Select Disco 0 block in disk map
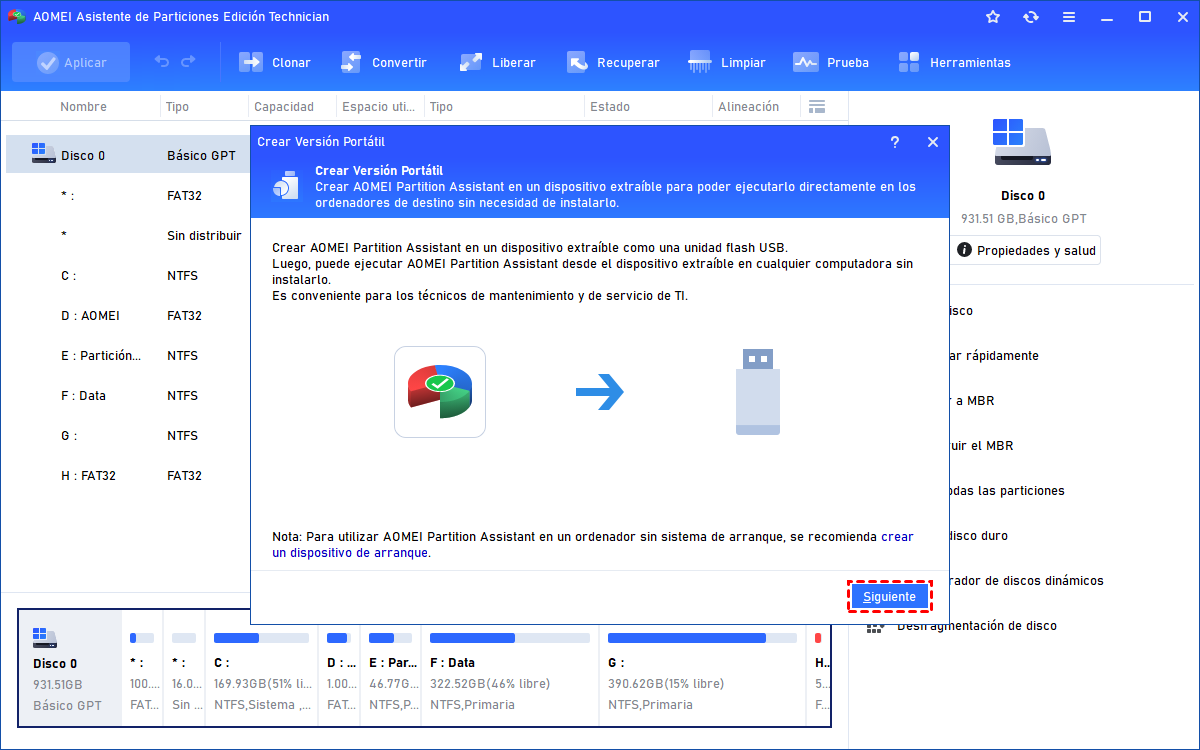Viewport: 1200px width, 750px height. tap(71, 668)
